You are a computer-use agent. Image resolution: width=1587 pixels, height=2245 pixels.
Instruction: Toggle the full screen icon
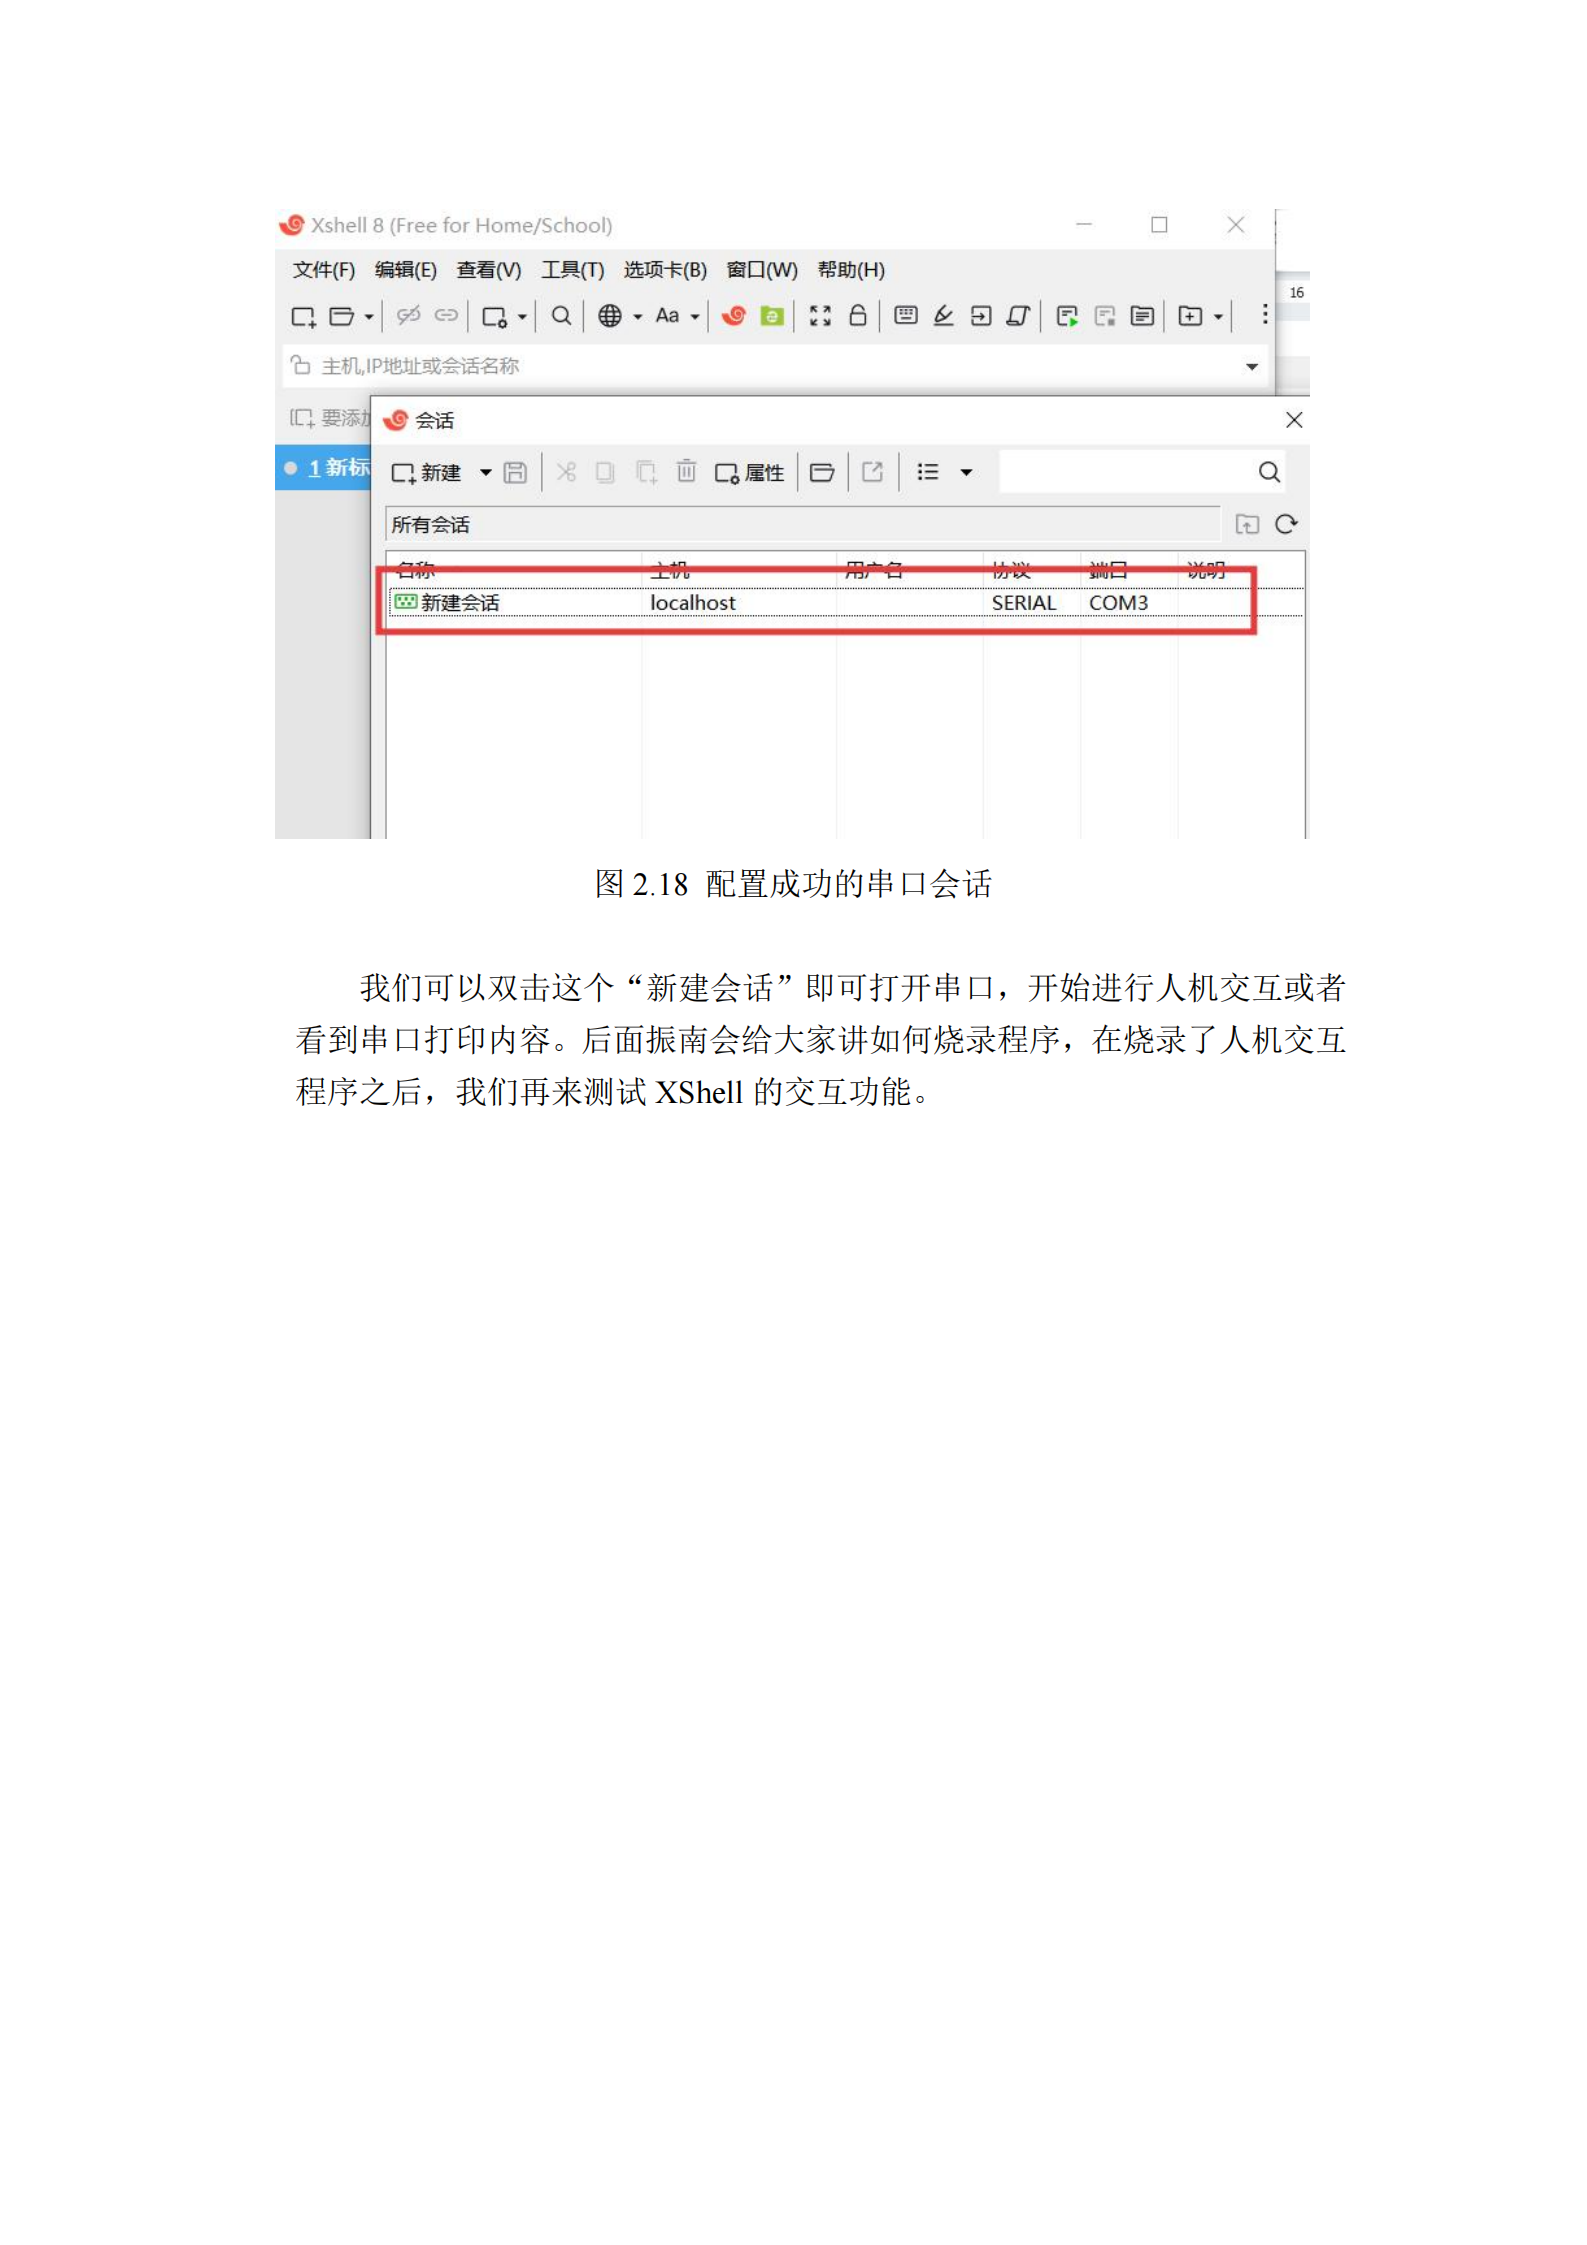pos(821,316)
